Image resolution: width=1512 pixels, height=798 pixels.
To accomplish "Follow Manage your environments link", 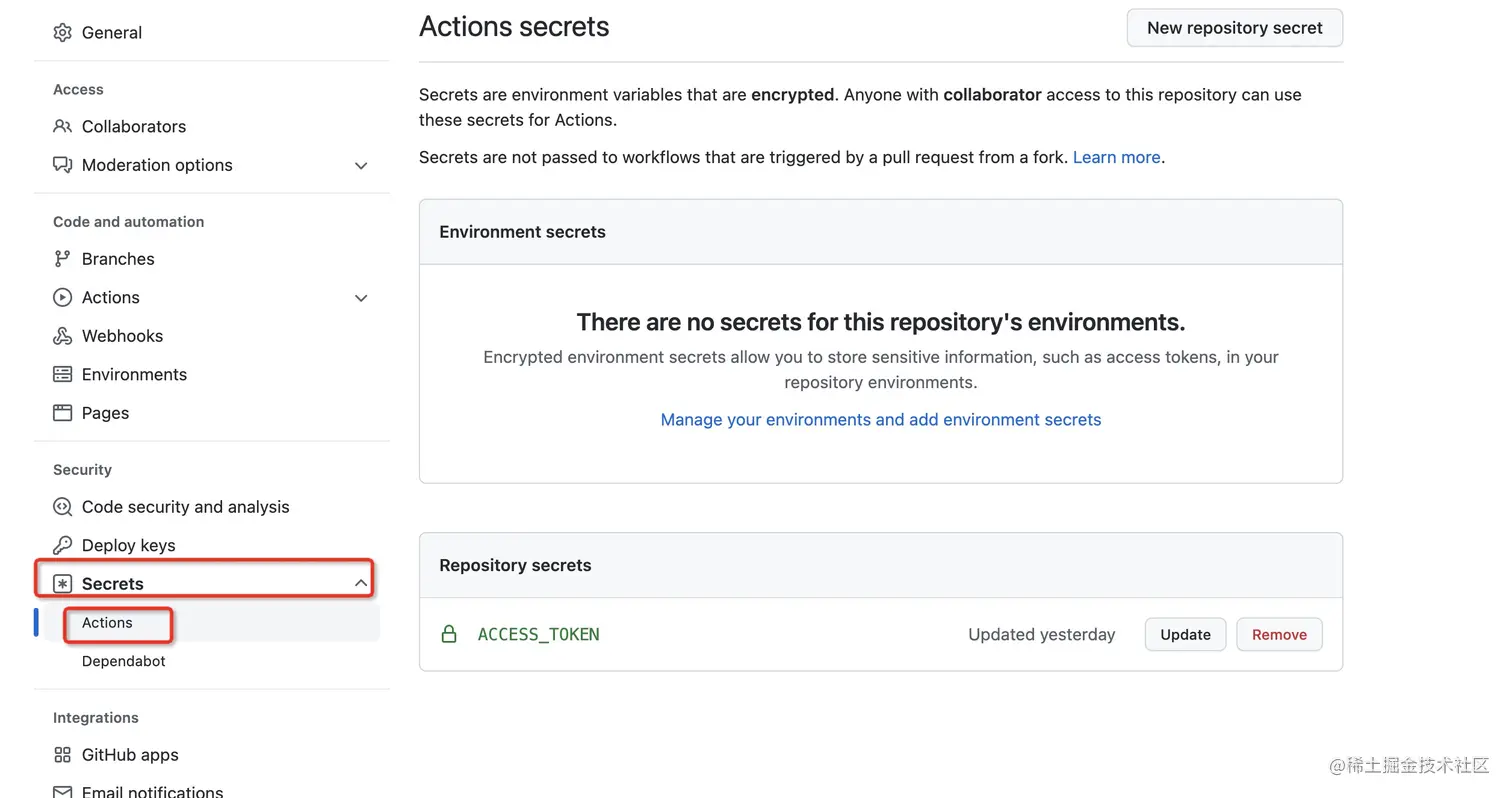I will coord(880,420).
